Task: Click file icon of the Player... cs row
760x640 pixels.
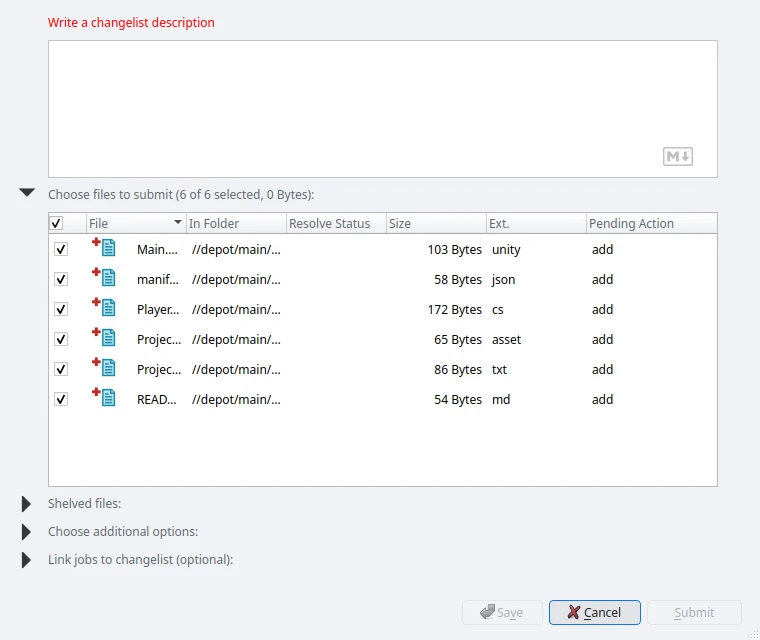Action: [x=104, y=307]
